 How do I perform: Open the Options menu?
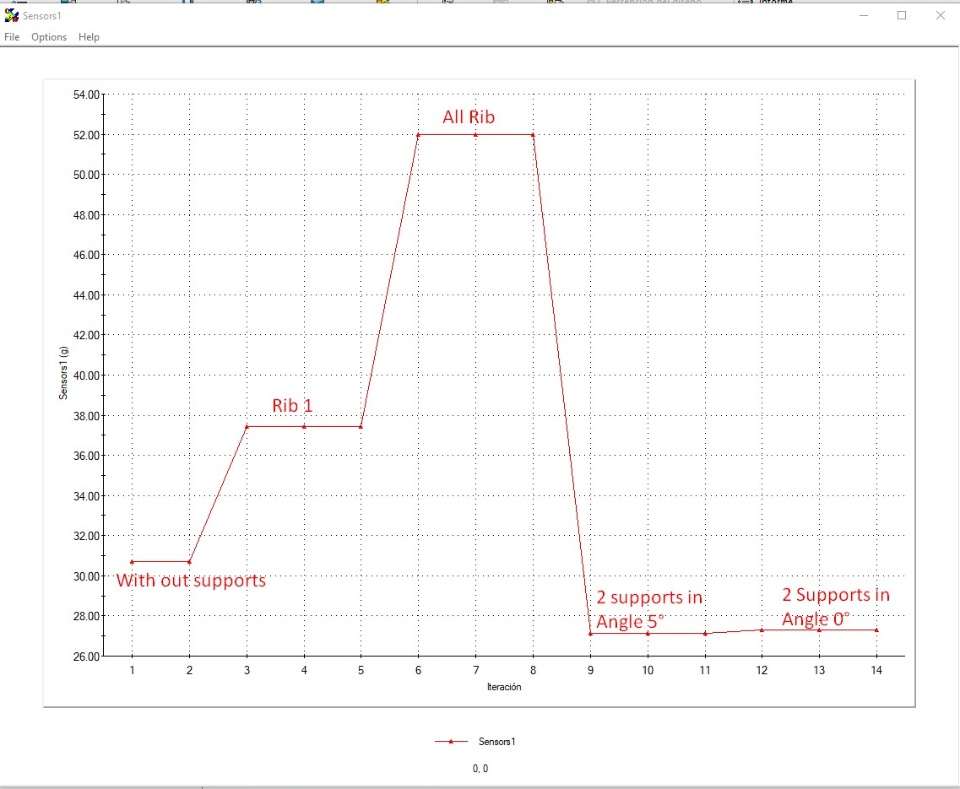[49, 37]
